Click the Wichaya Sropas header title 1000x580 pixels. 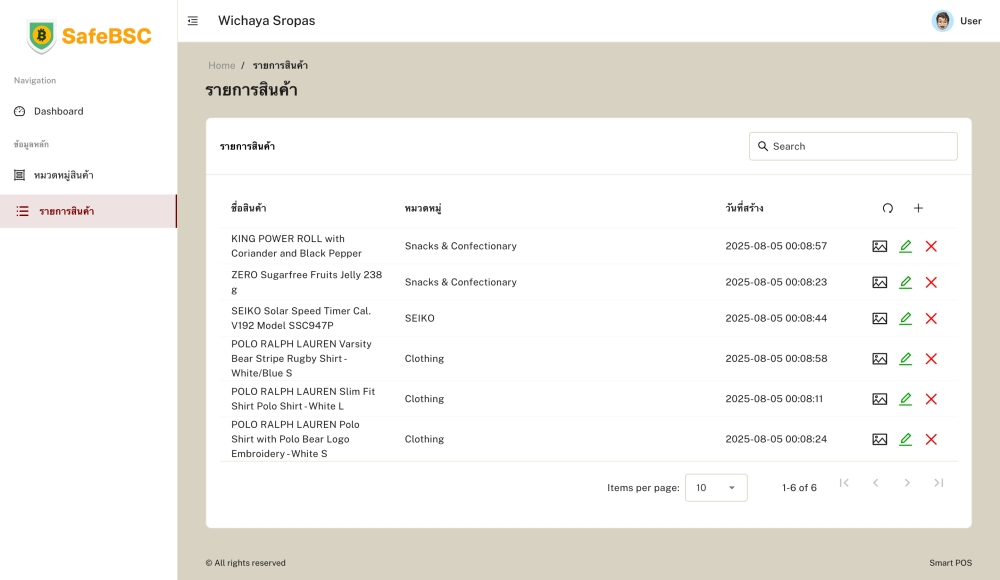(x=267, y=21)
